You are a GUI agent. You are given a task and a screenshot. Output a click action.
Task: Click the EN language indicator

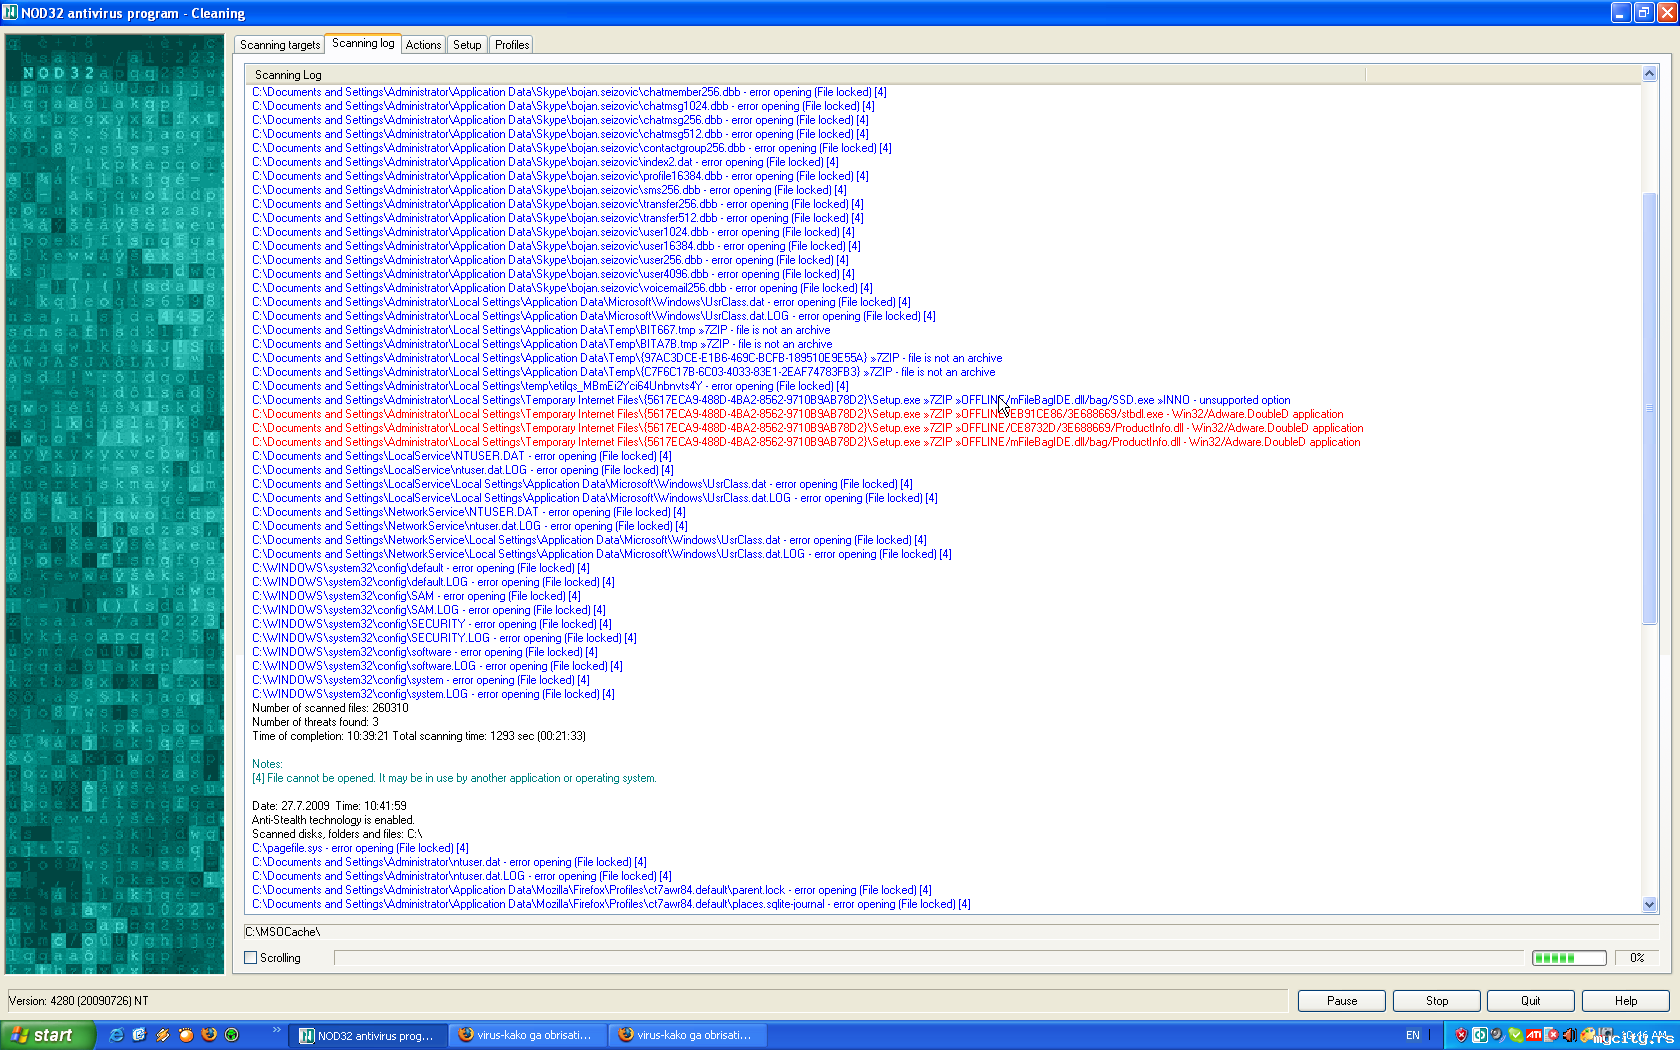[x=1413, y=1035]
